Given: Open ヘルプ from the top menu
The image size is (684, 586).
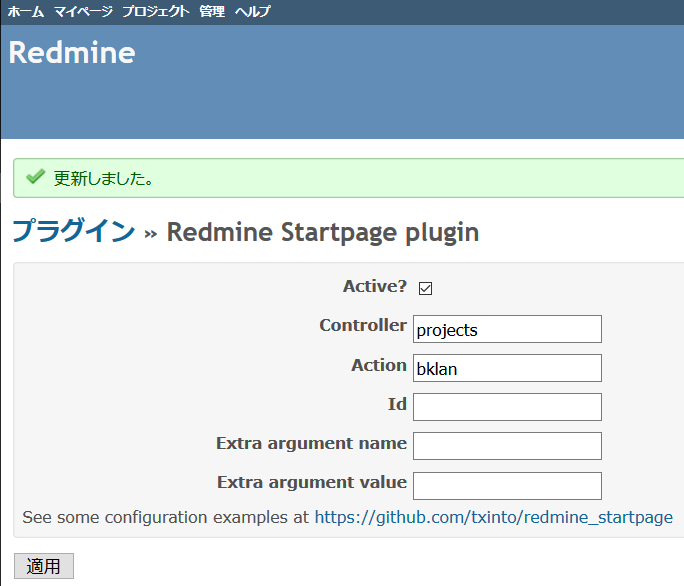Looking at the screenshot, I should click(252, 12).
